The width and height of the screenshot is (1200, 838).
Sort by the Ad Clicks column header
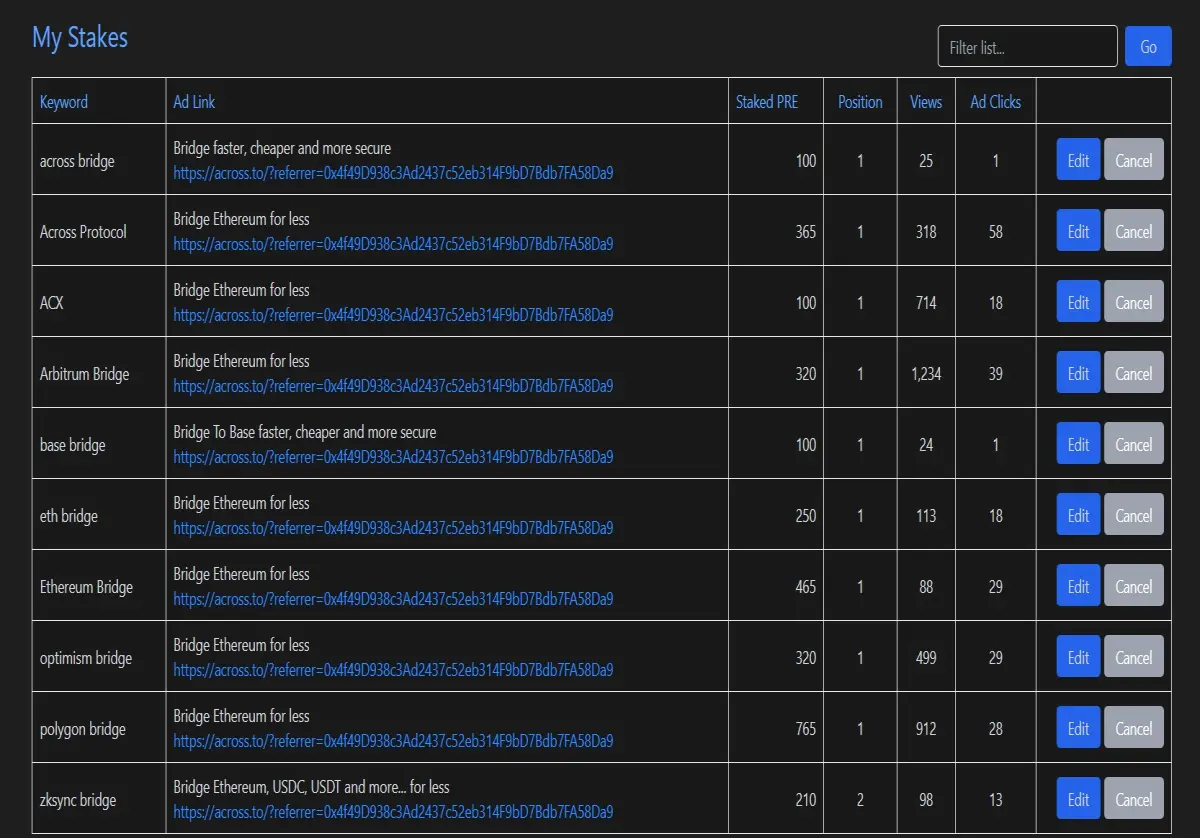click(996, 102)
